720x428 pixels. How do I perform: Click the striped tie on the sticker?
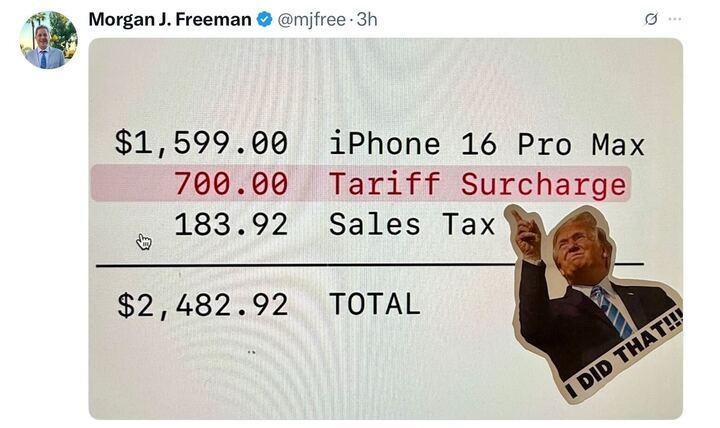609,308
